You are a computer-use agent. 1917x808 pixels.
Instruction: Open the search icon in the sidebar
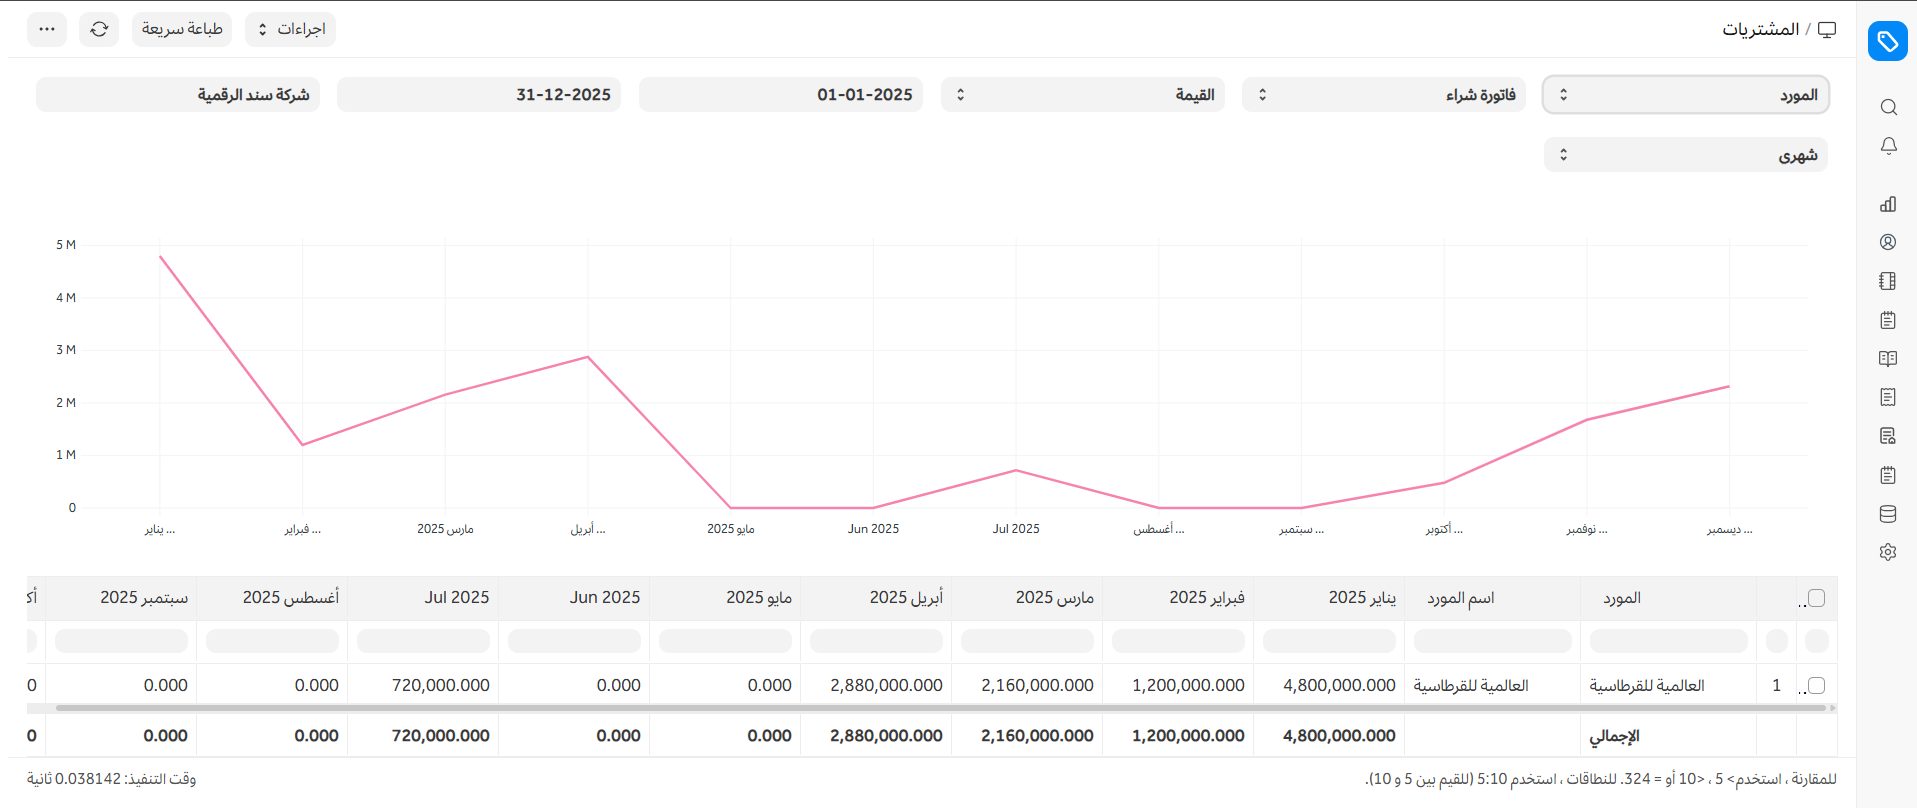point(1888,107)
